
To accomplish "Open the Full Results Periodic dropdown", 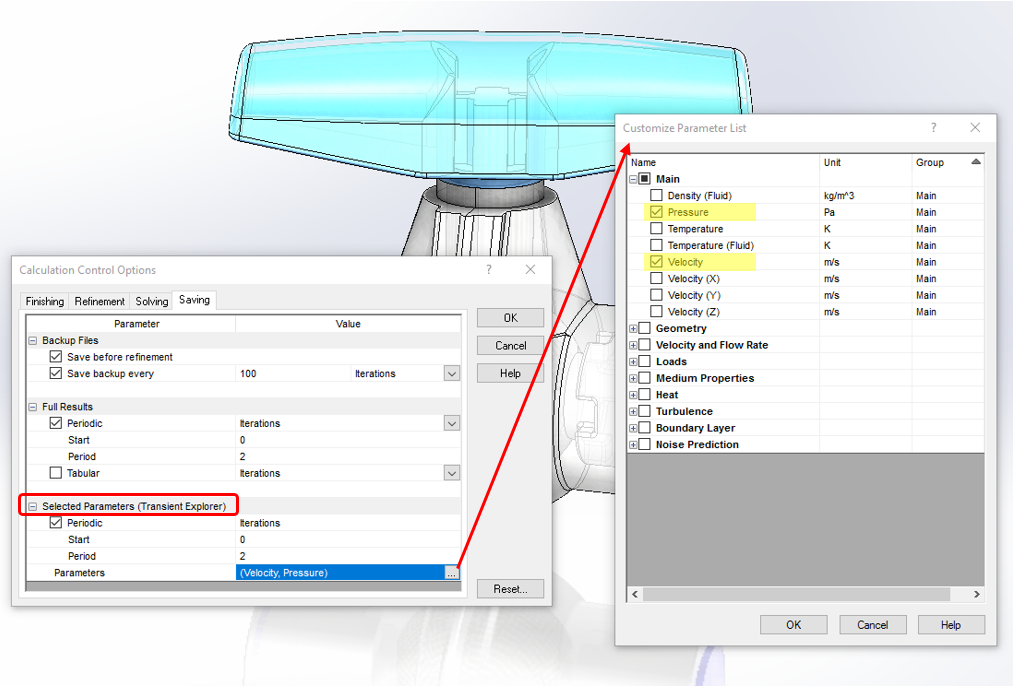I will [452, 424].
